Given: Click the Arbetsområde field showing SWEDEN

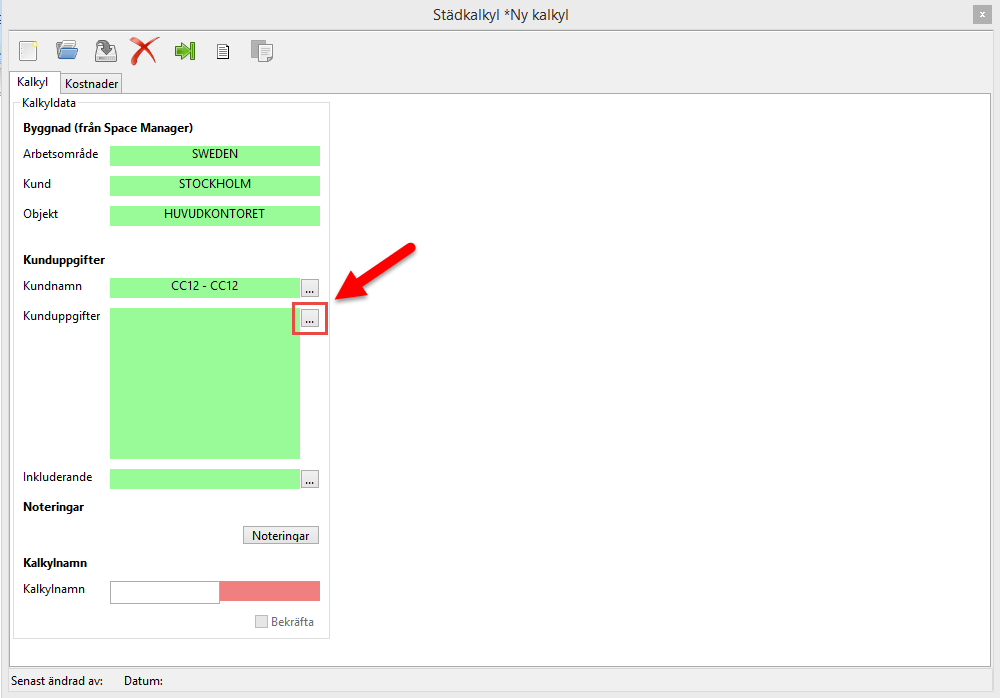Looking at the screenshot, I should (x=214, y=155).
